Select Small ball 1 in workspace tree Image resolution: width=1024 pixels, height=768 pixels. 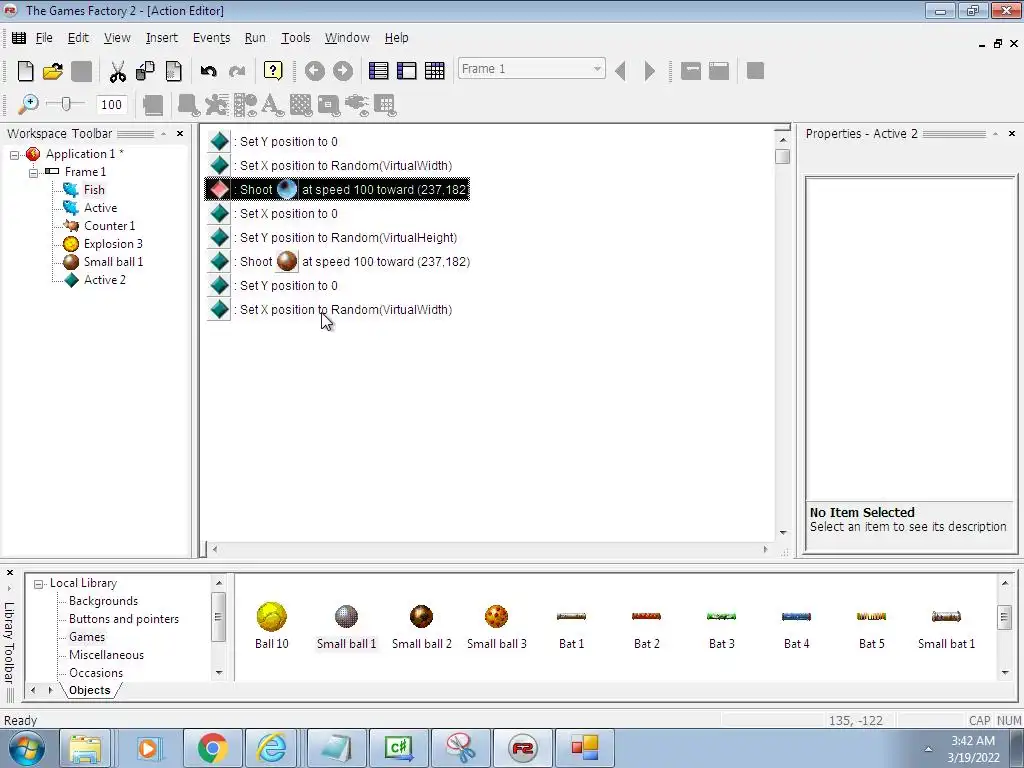(x=113, y=261)
